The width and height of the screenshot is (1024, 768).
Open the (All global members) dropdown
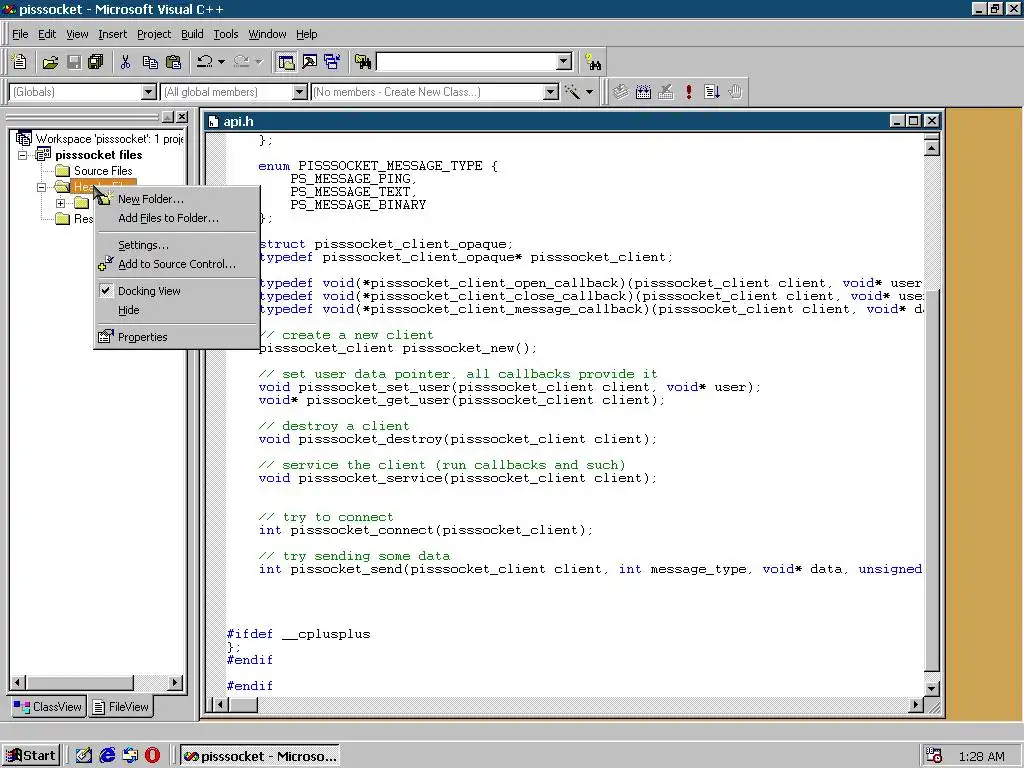pyautogui.click(x=300, y=92)
